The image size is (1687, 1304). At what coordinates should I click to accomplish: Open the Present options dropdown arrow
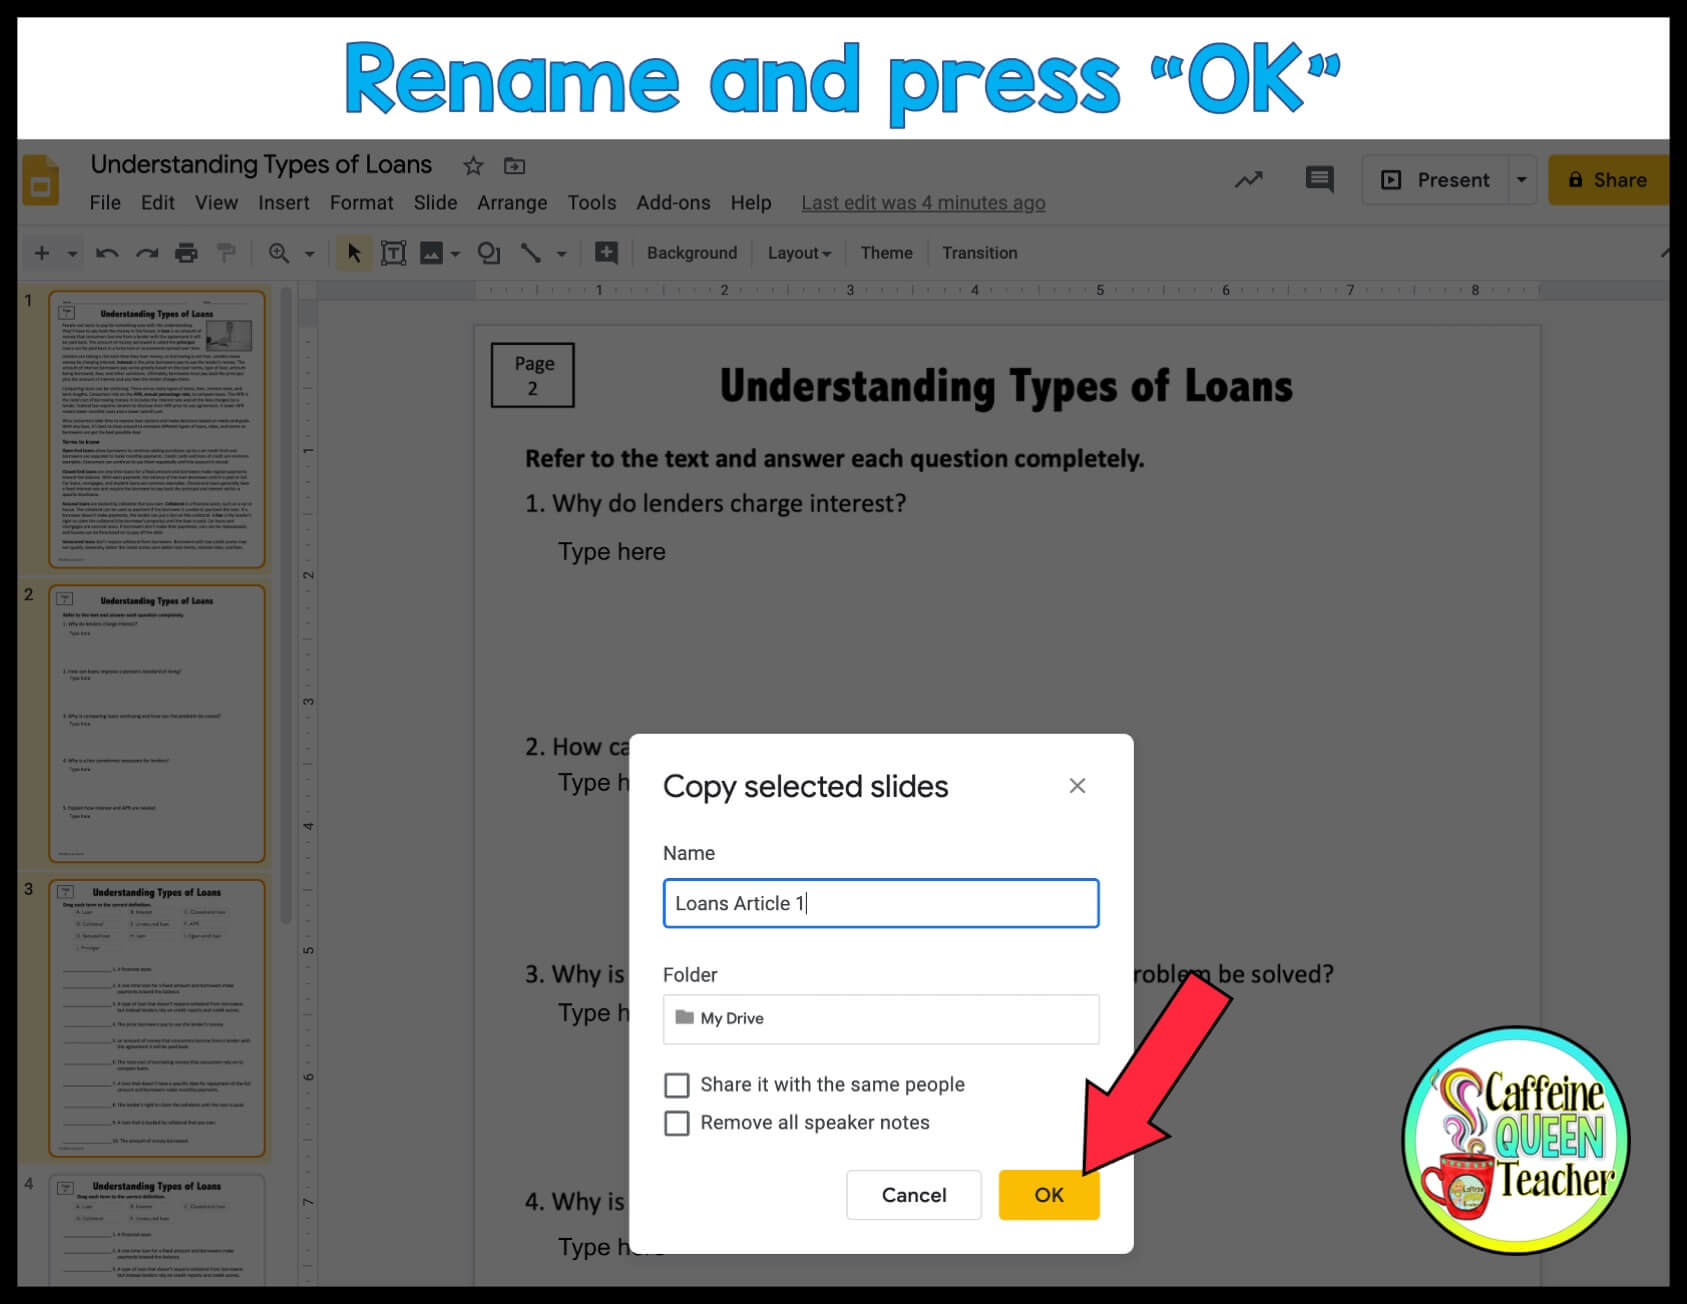pos(1521,180)
